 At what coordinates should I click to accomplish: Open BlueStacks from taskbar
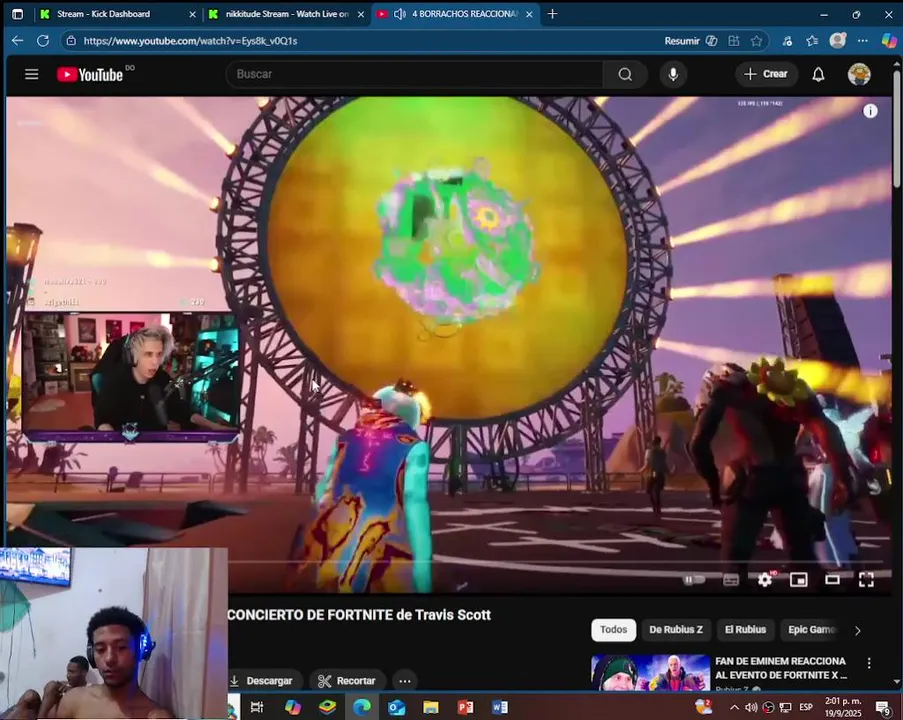coord(327,707)
